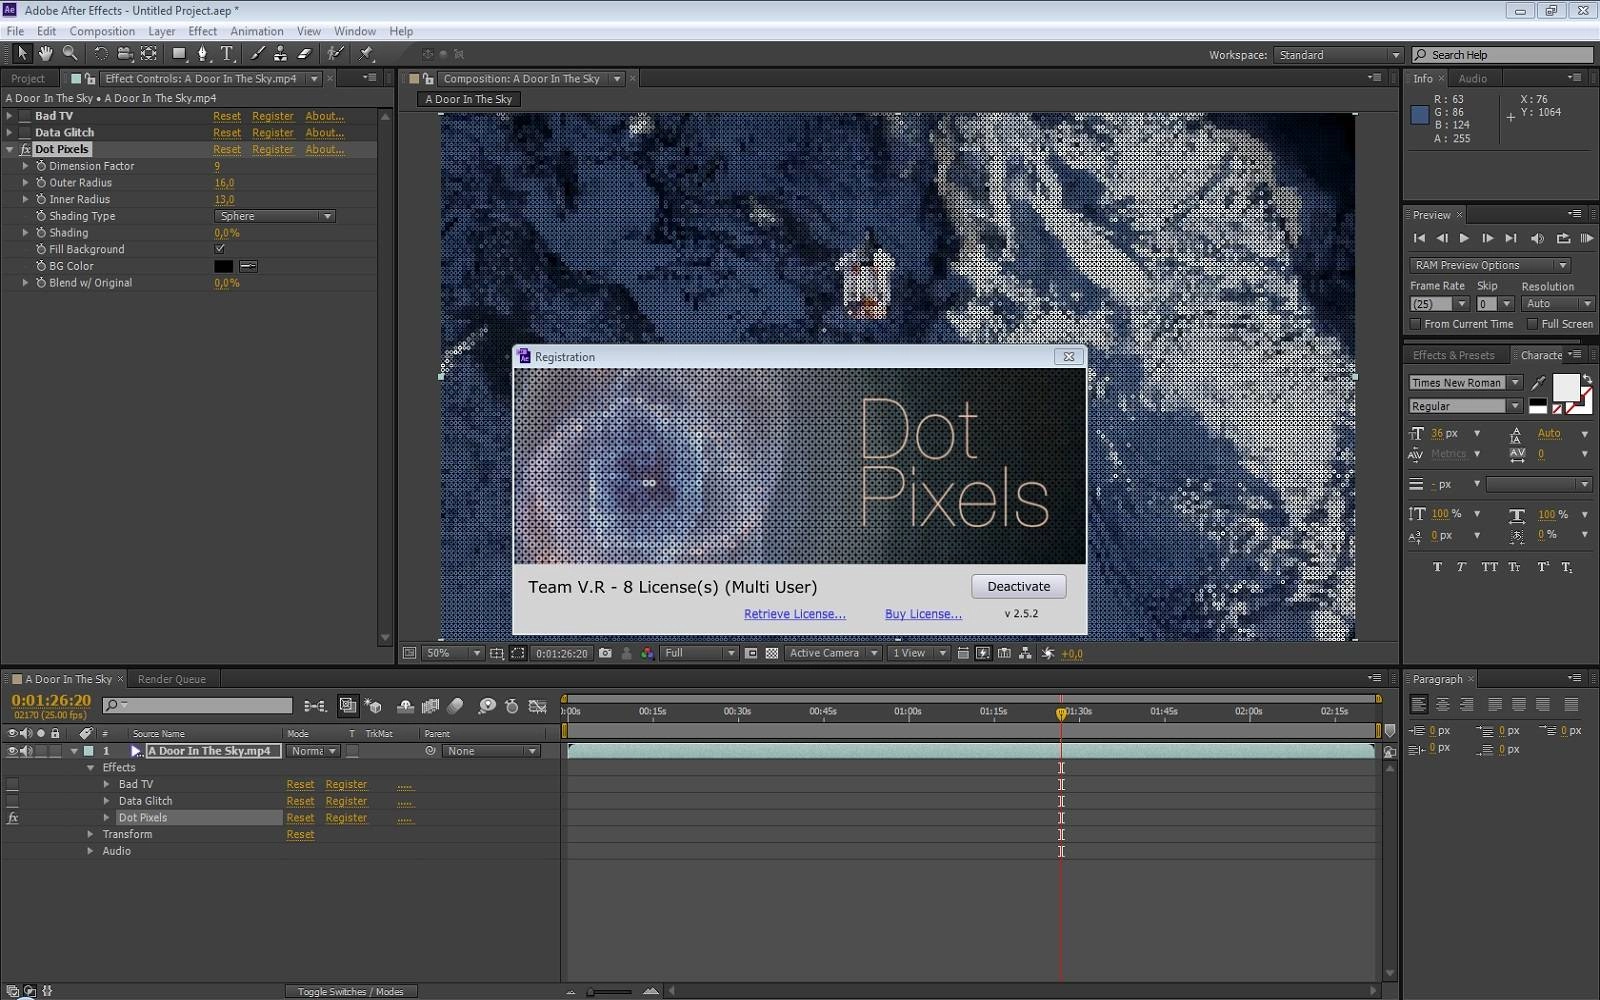Click the Retrieve License link

(x=795, y=614)
